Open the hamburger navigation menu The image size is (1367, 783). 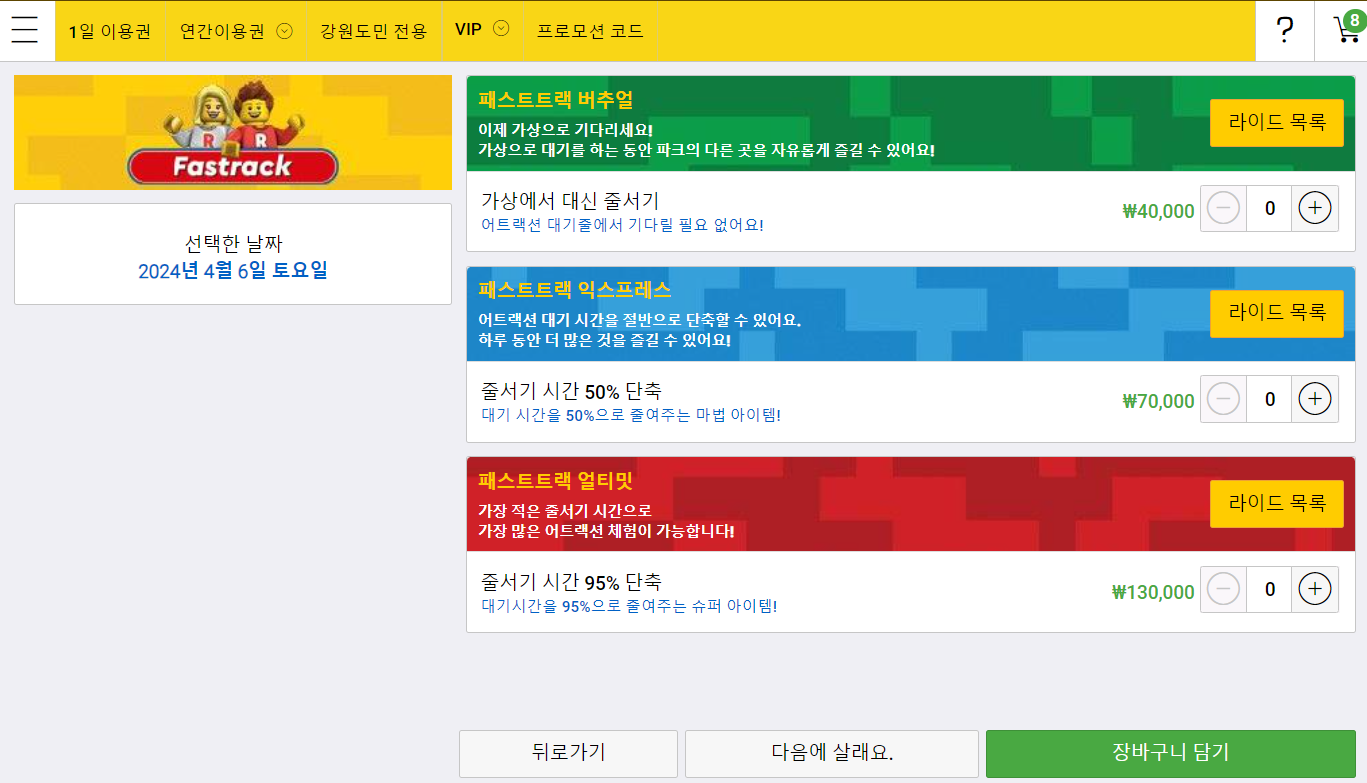click(x=24, y=28)
